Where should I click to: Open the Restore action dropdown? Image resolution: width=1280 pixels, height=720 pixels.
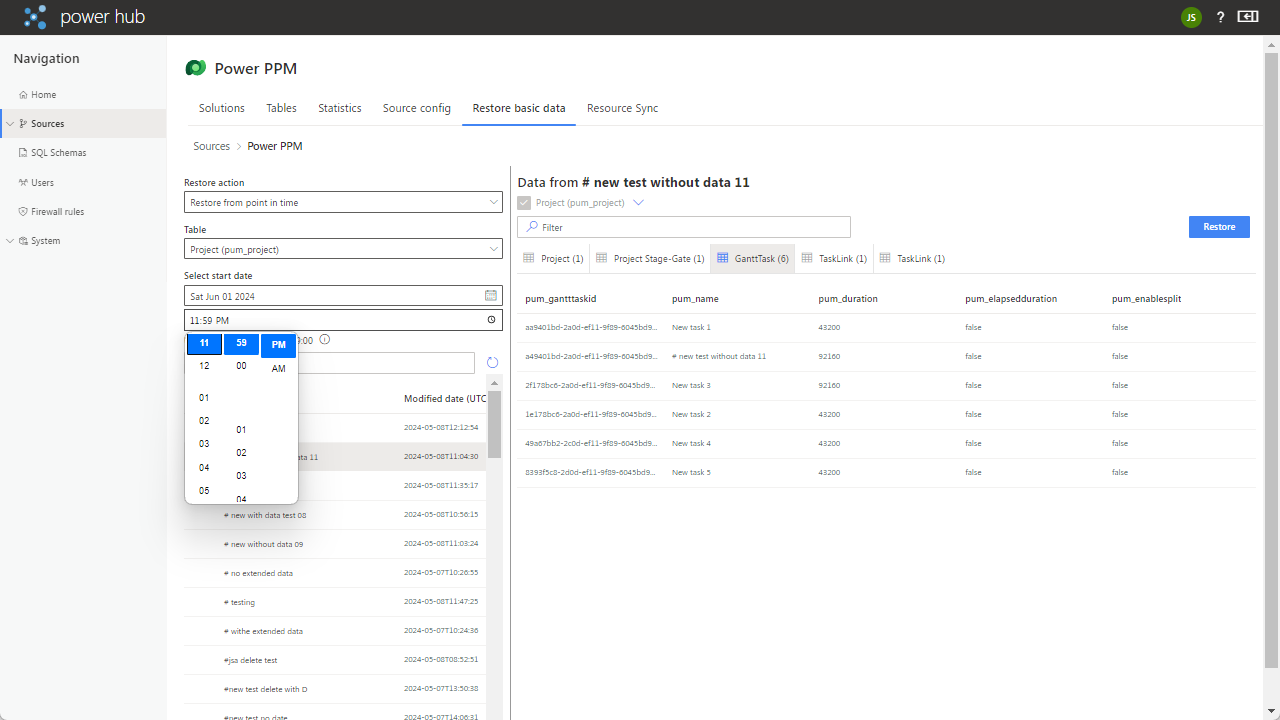tap(343, 202)
